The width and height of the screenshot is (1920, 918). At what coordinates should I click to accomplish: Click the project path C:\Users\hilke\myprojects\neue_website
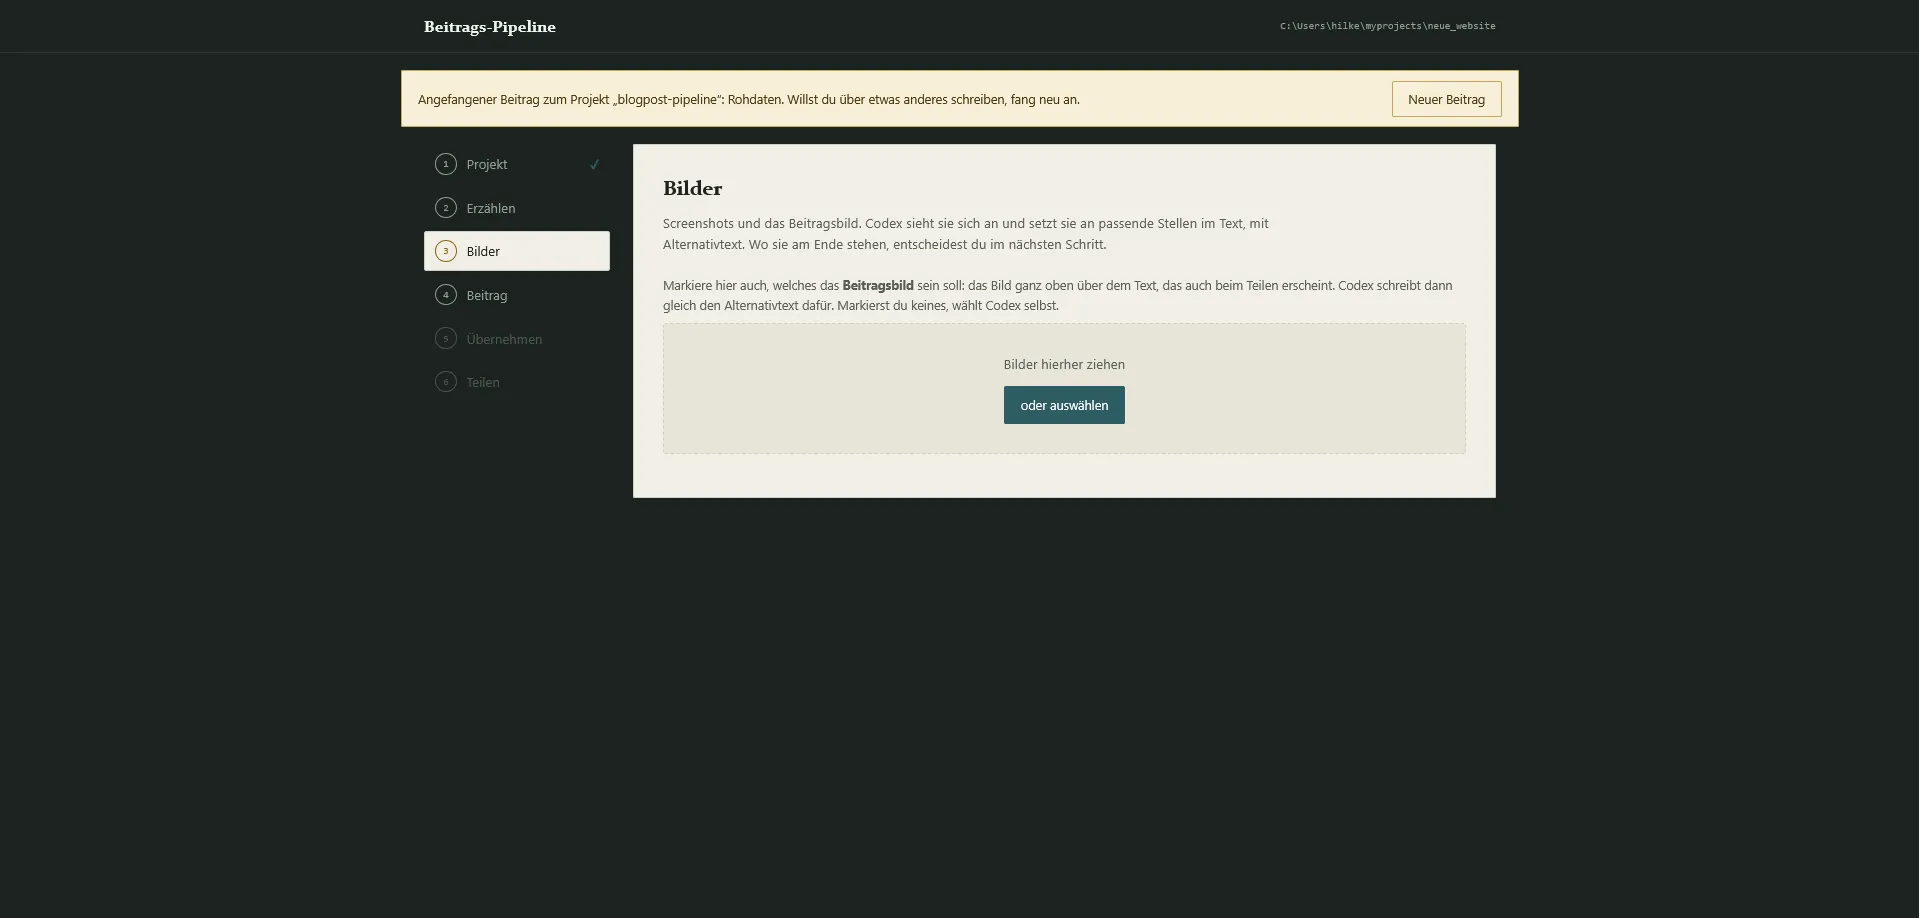(1388, 26)
